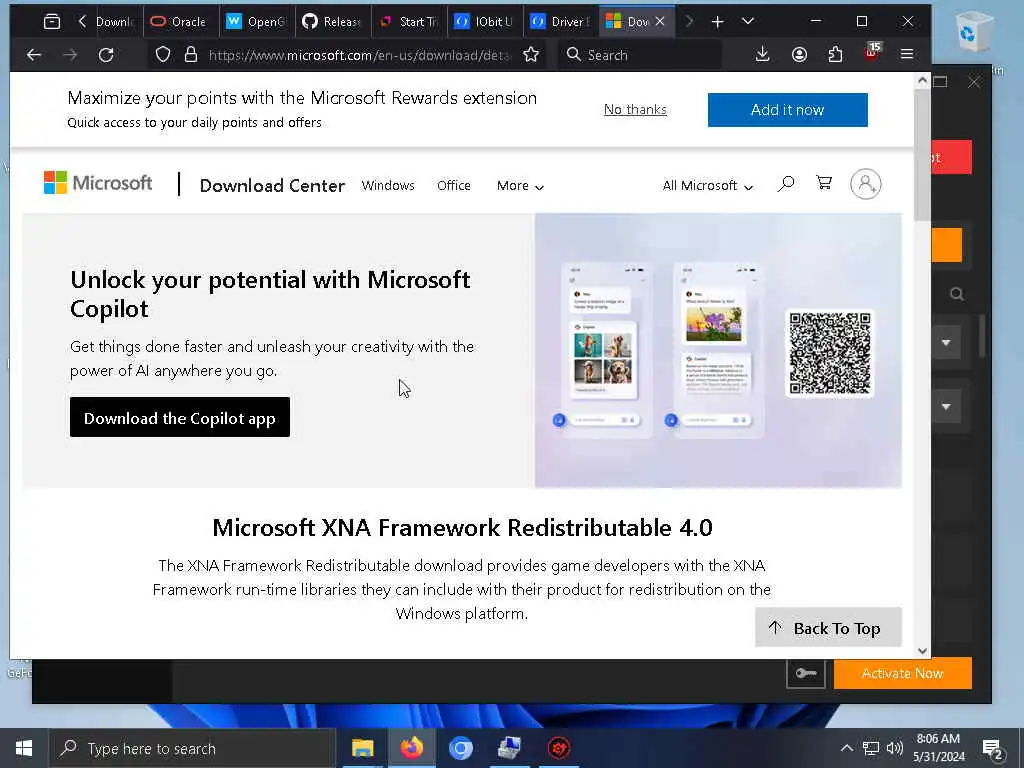Screen dimensions: 1024x768
Task: Switch to the Oracle tab
Action: (x=180, y=22)
